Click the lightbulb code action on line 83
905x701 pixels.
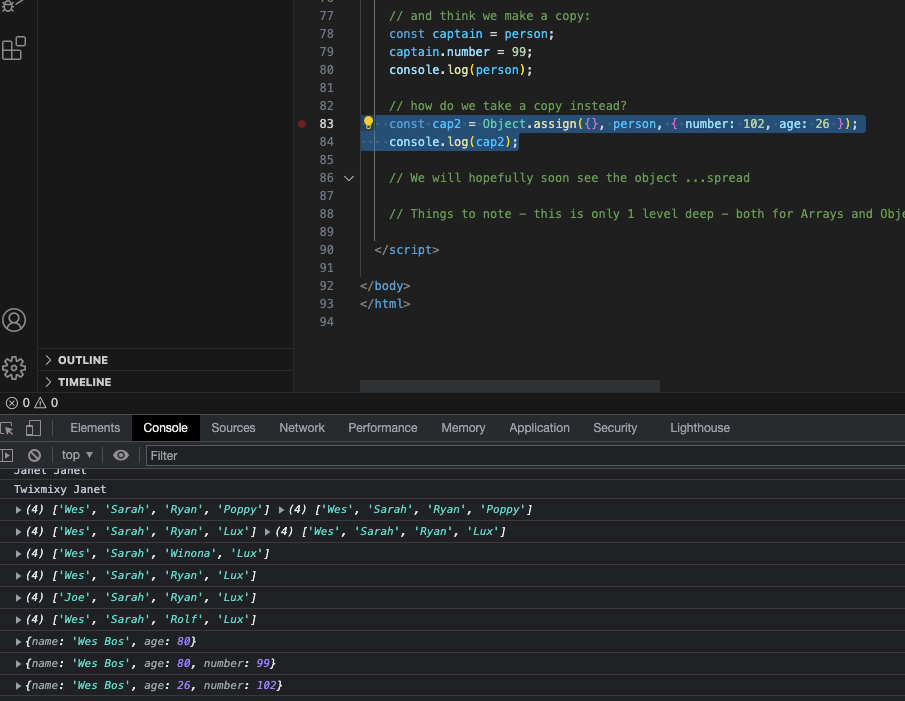pyautogui.click(x=368, y=124)
